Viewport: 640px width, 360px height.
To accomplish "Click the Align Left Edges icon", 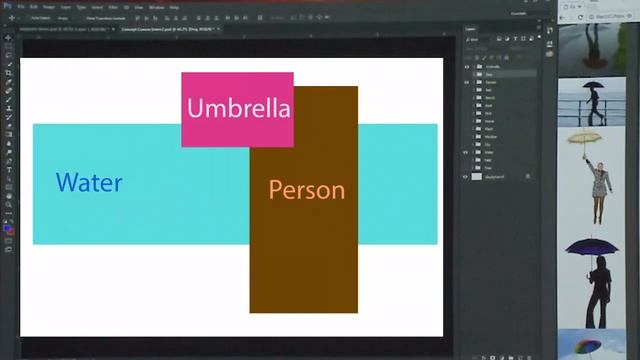I will coord(167,18).
